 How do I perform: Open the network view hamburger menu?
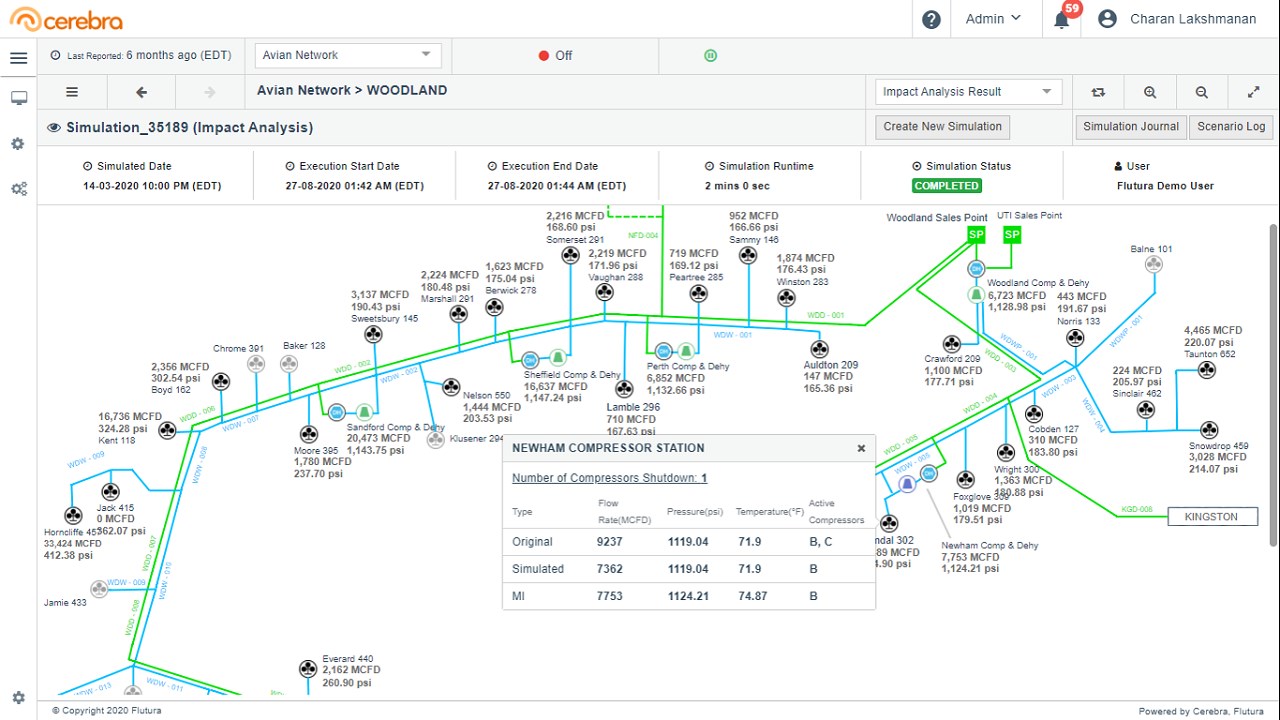click(x=72, y=92)
